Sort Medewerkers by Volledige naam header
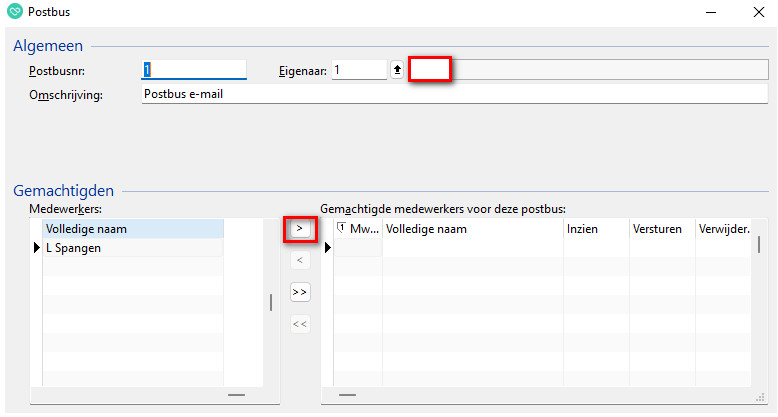Image resolution: width=778 pixels, height=417 pixels. point(133,229)
